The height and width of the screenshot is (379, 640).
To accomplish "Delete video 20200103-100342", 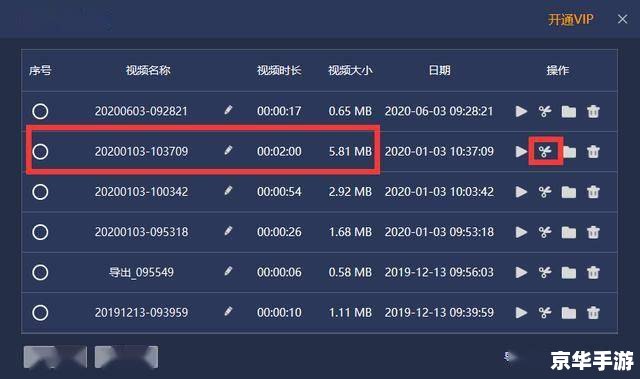I will coord(593,192).
